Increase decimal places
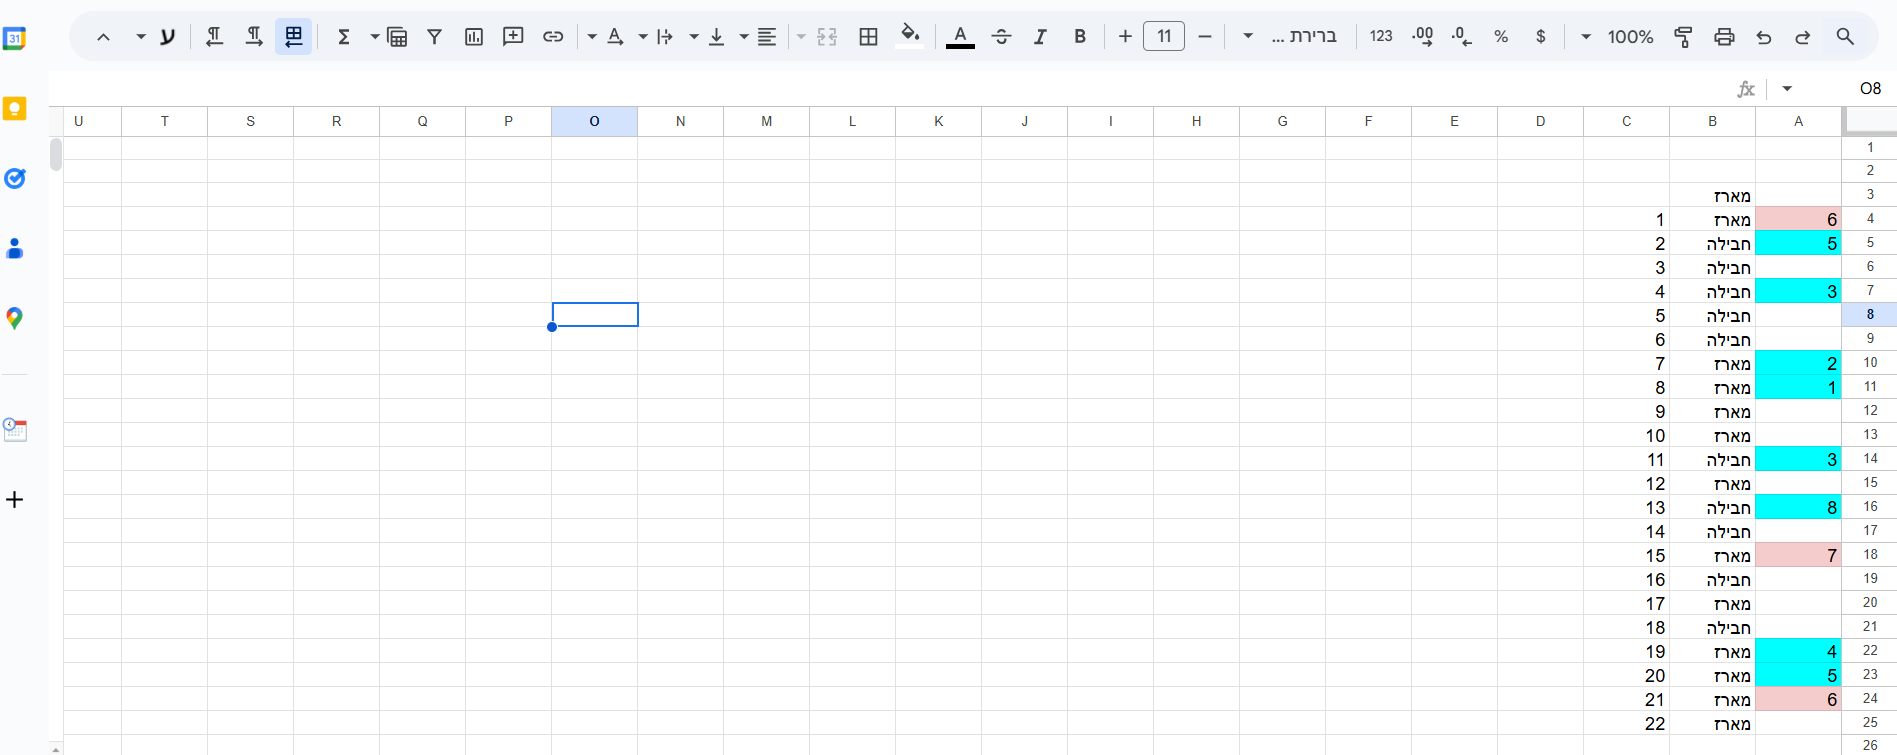The image size is (1897, 755). click(x=1422, y=37)
